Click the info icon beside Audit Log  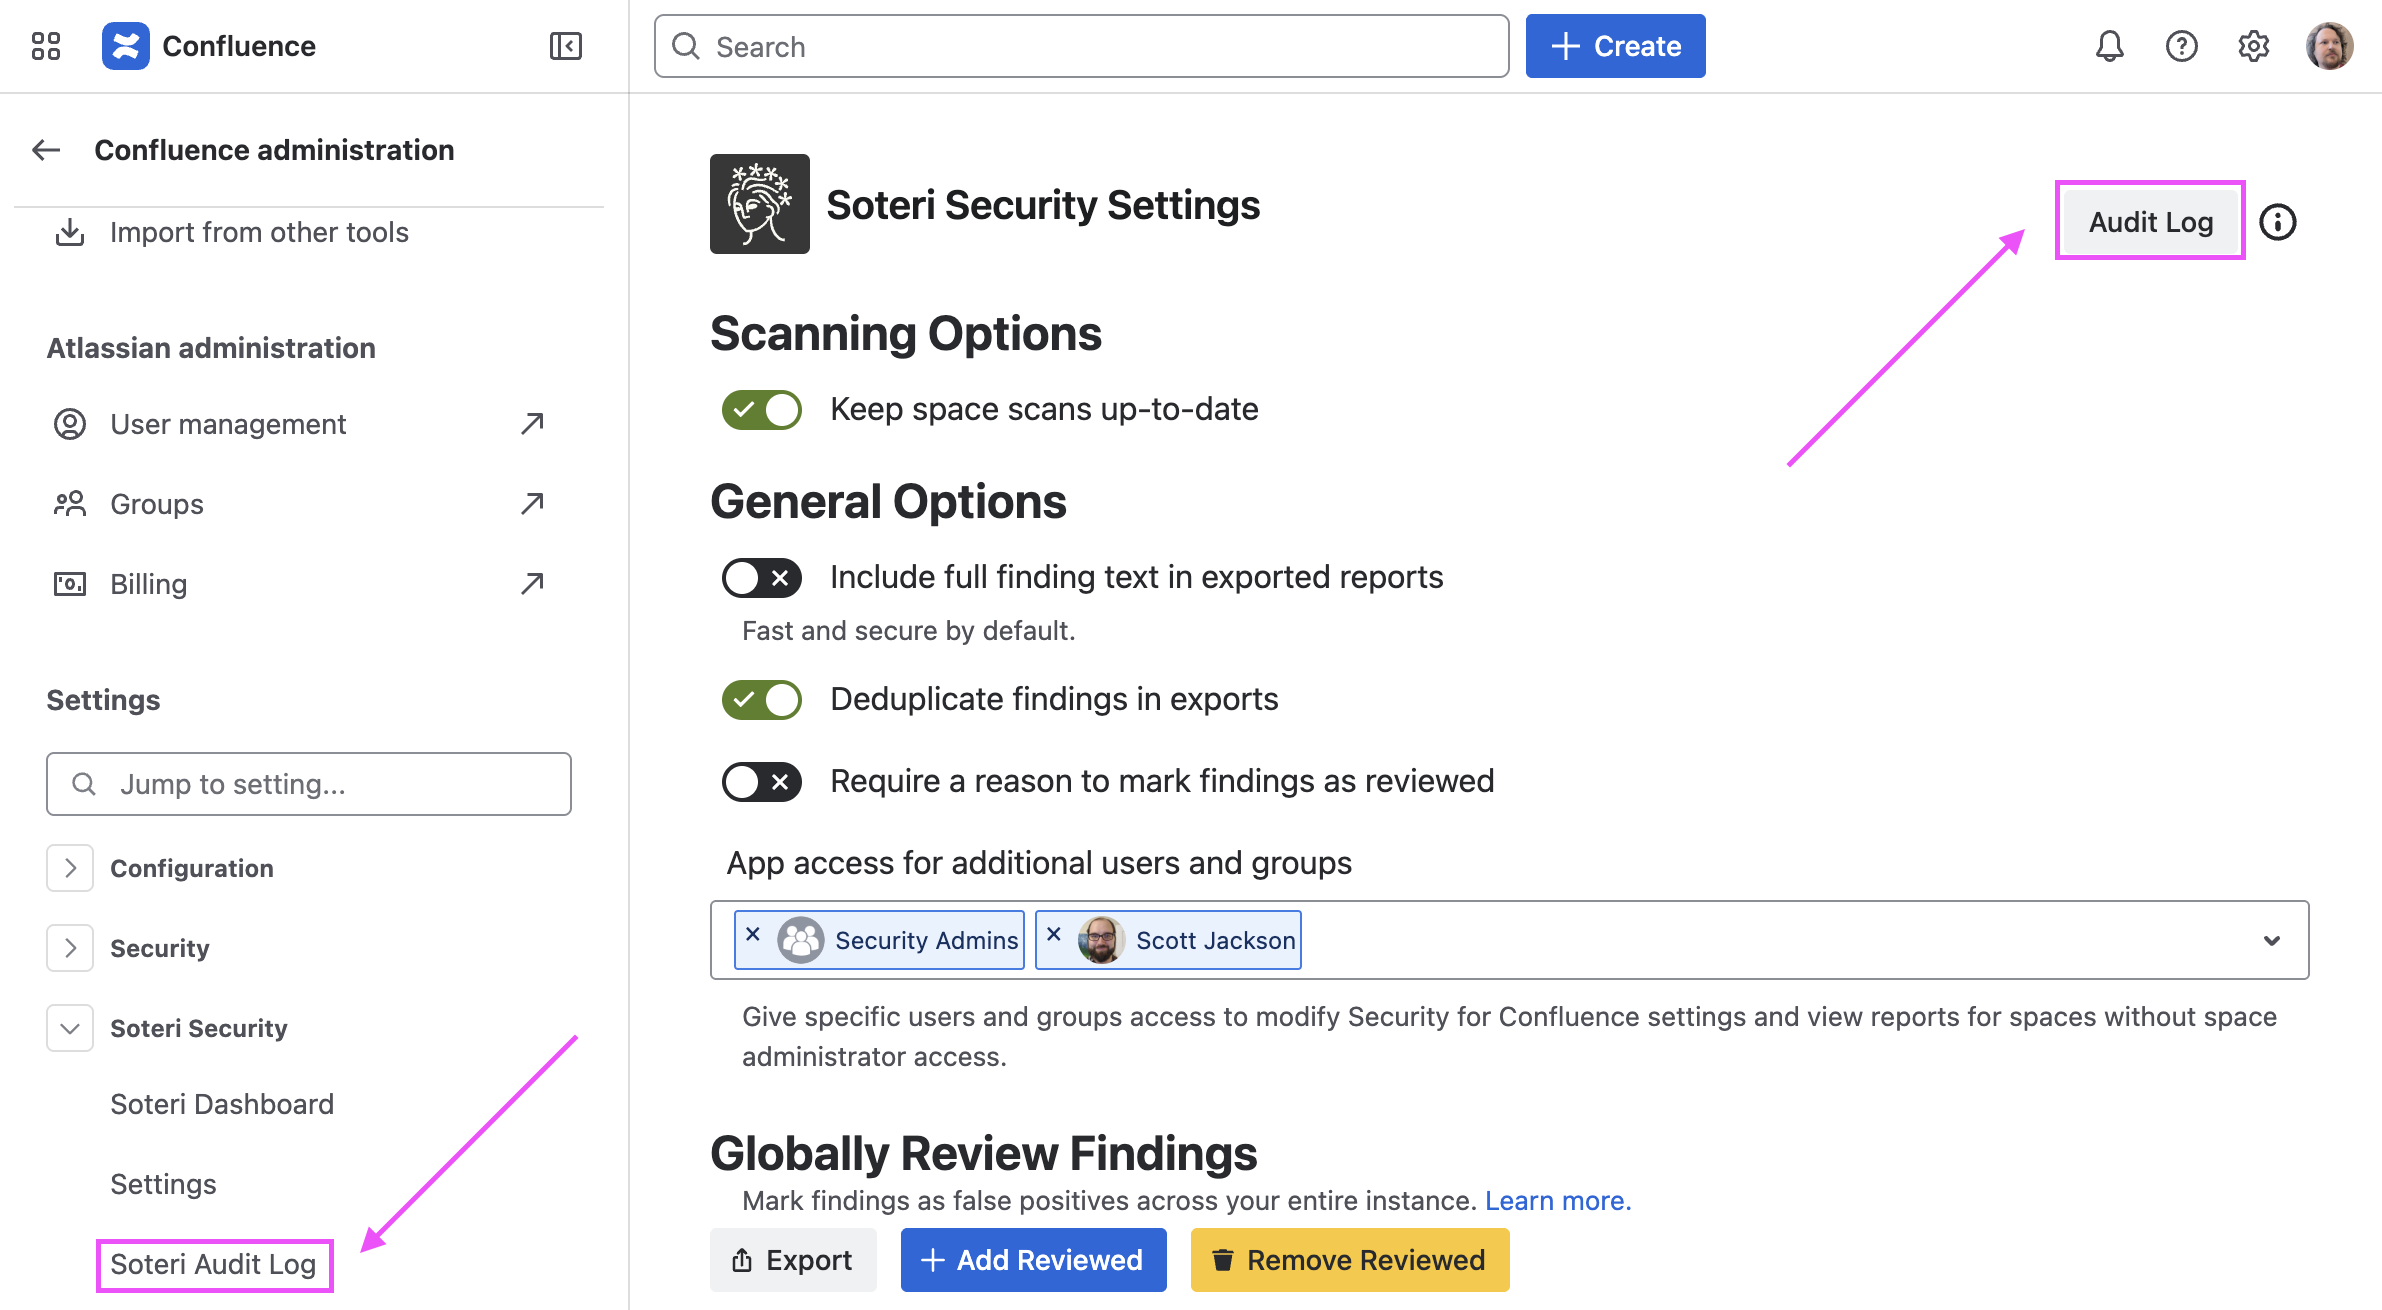2278,222
